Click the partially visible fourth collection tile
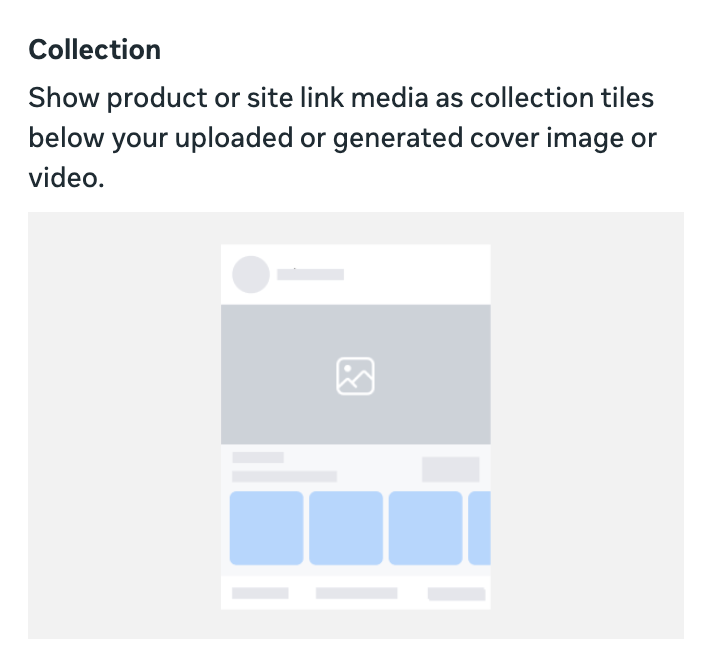Viewport: 712px width, 664px height. [480, 528]
